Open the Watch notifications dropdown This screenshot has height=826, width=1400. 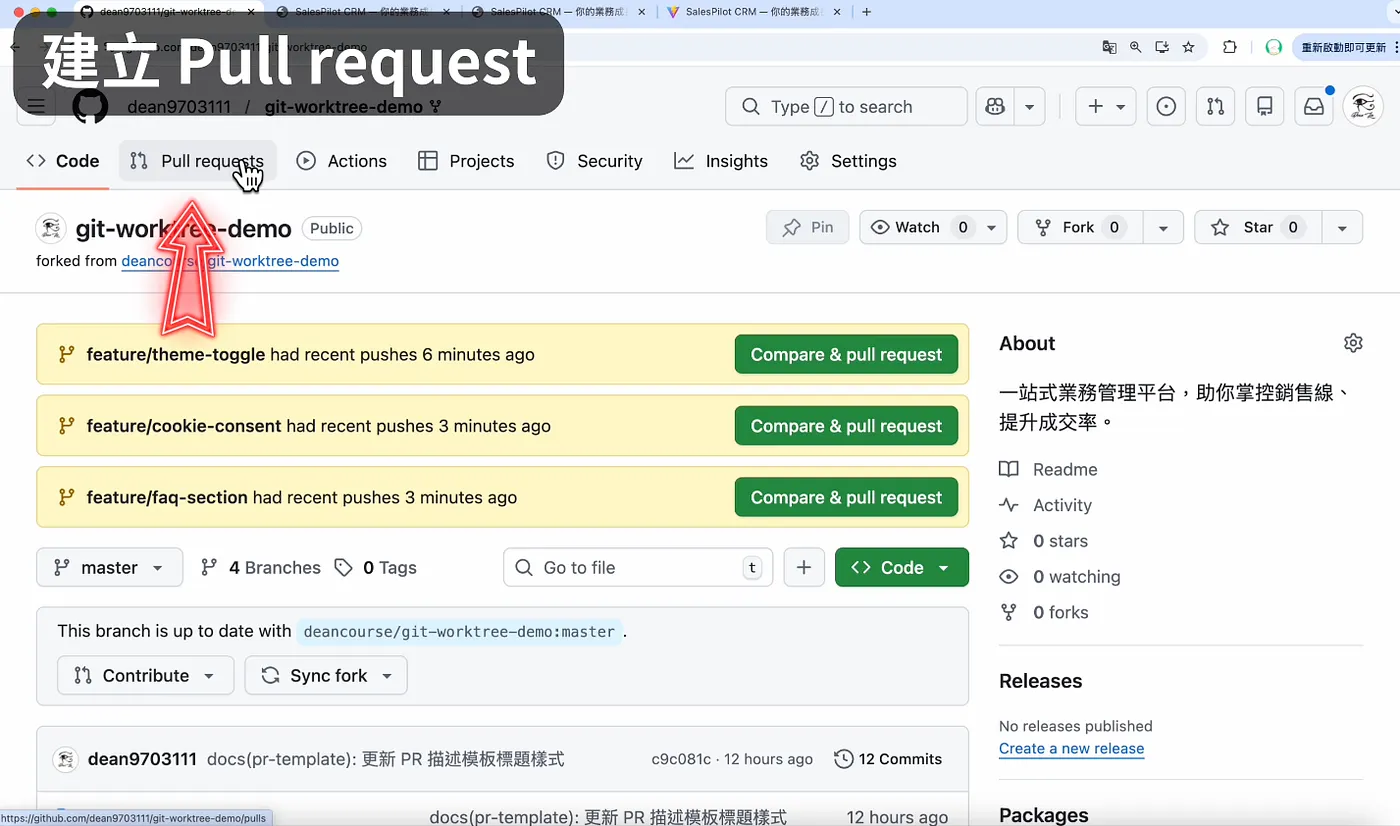tap(933, 227)
